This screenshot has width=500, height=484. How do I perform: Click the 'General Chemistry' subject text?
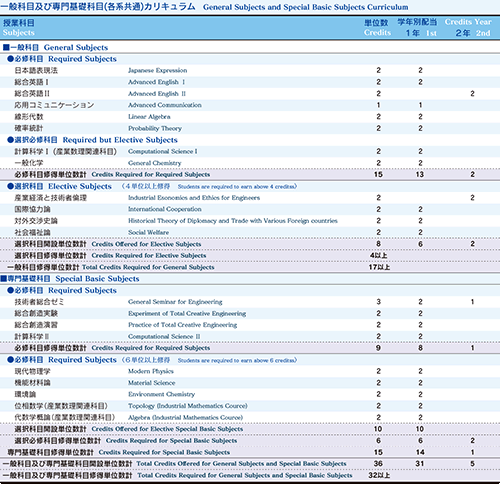coord(155,163)
